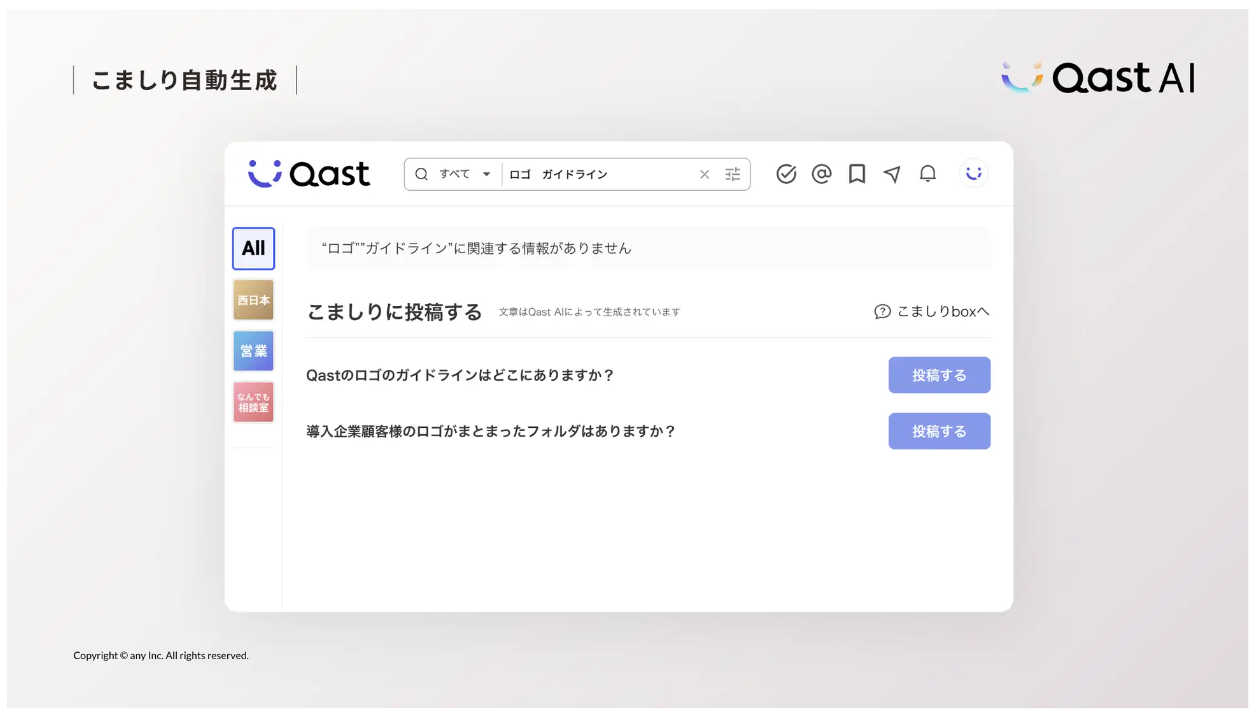Click the send (paper plane) icon
This screenshot has width=1256, height=717.
point(892,173)
